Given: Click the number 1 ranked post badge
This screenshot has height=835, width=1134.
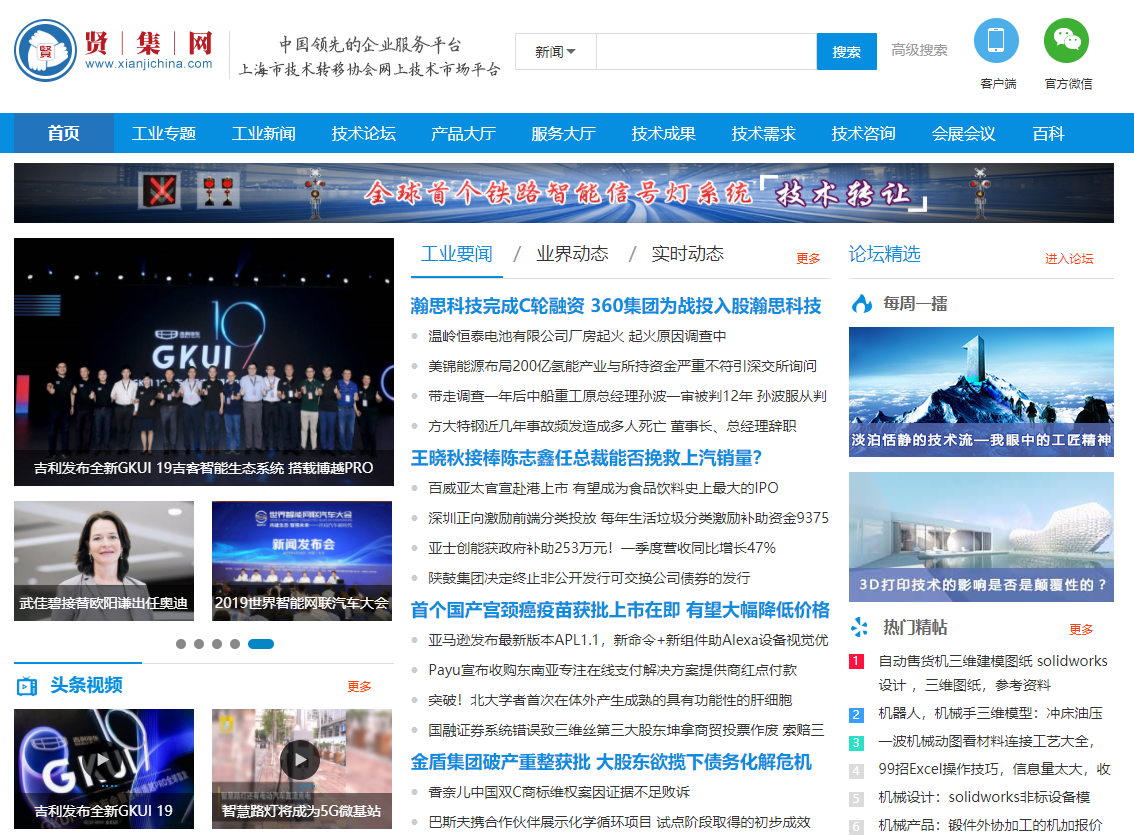Looking at the screenshot, I should [x=856, y=661].
